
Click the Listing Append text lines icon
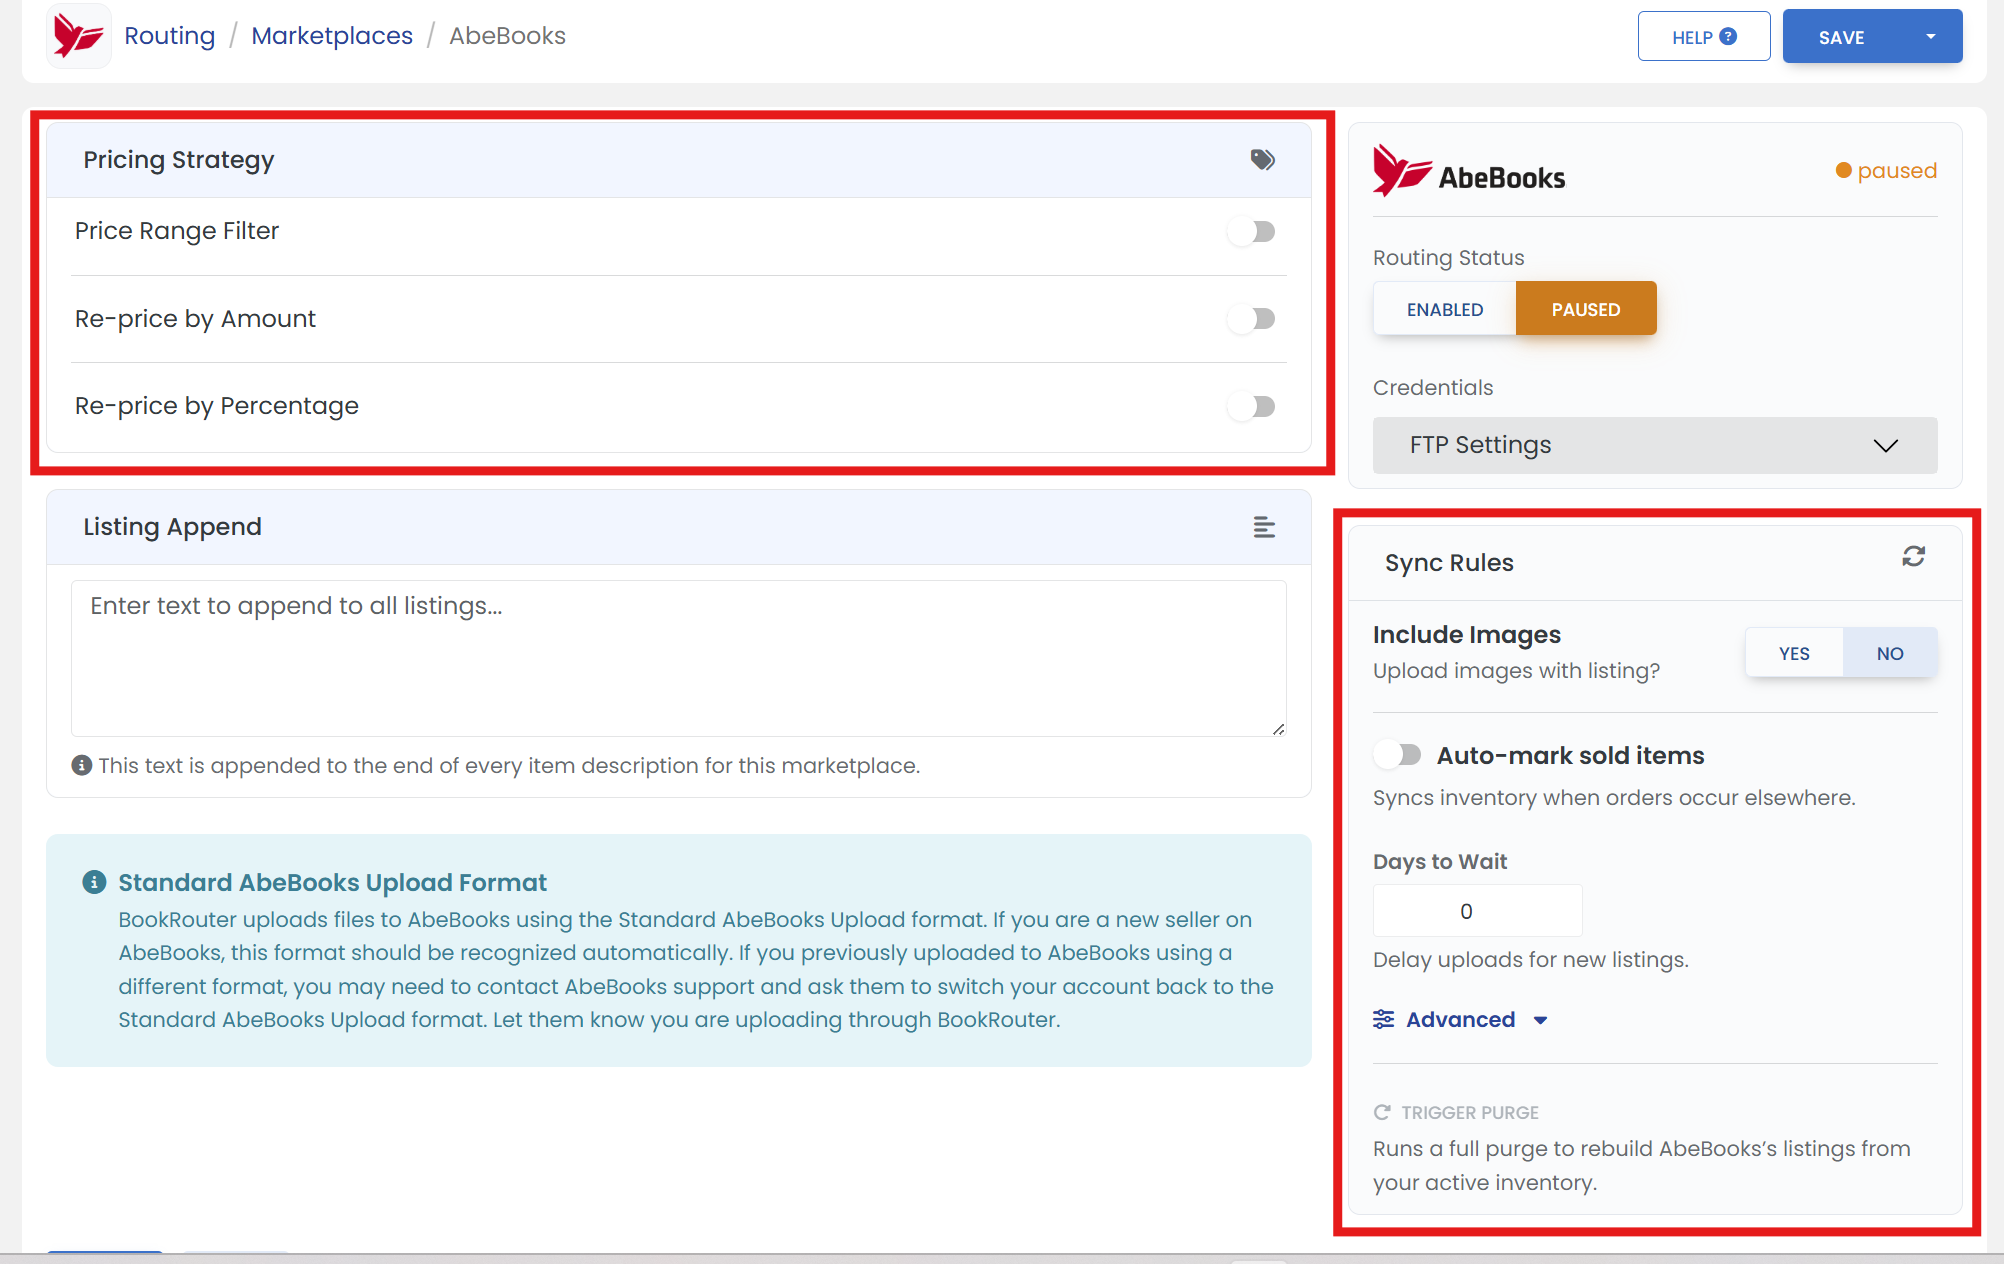[x=1264, y=527]
